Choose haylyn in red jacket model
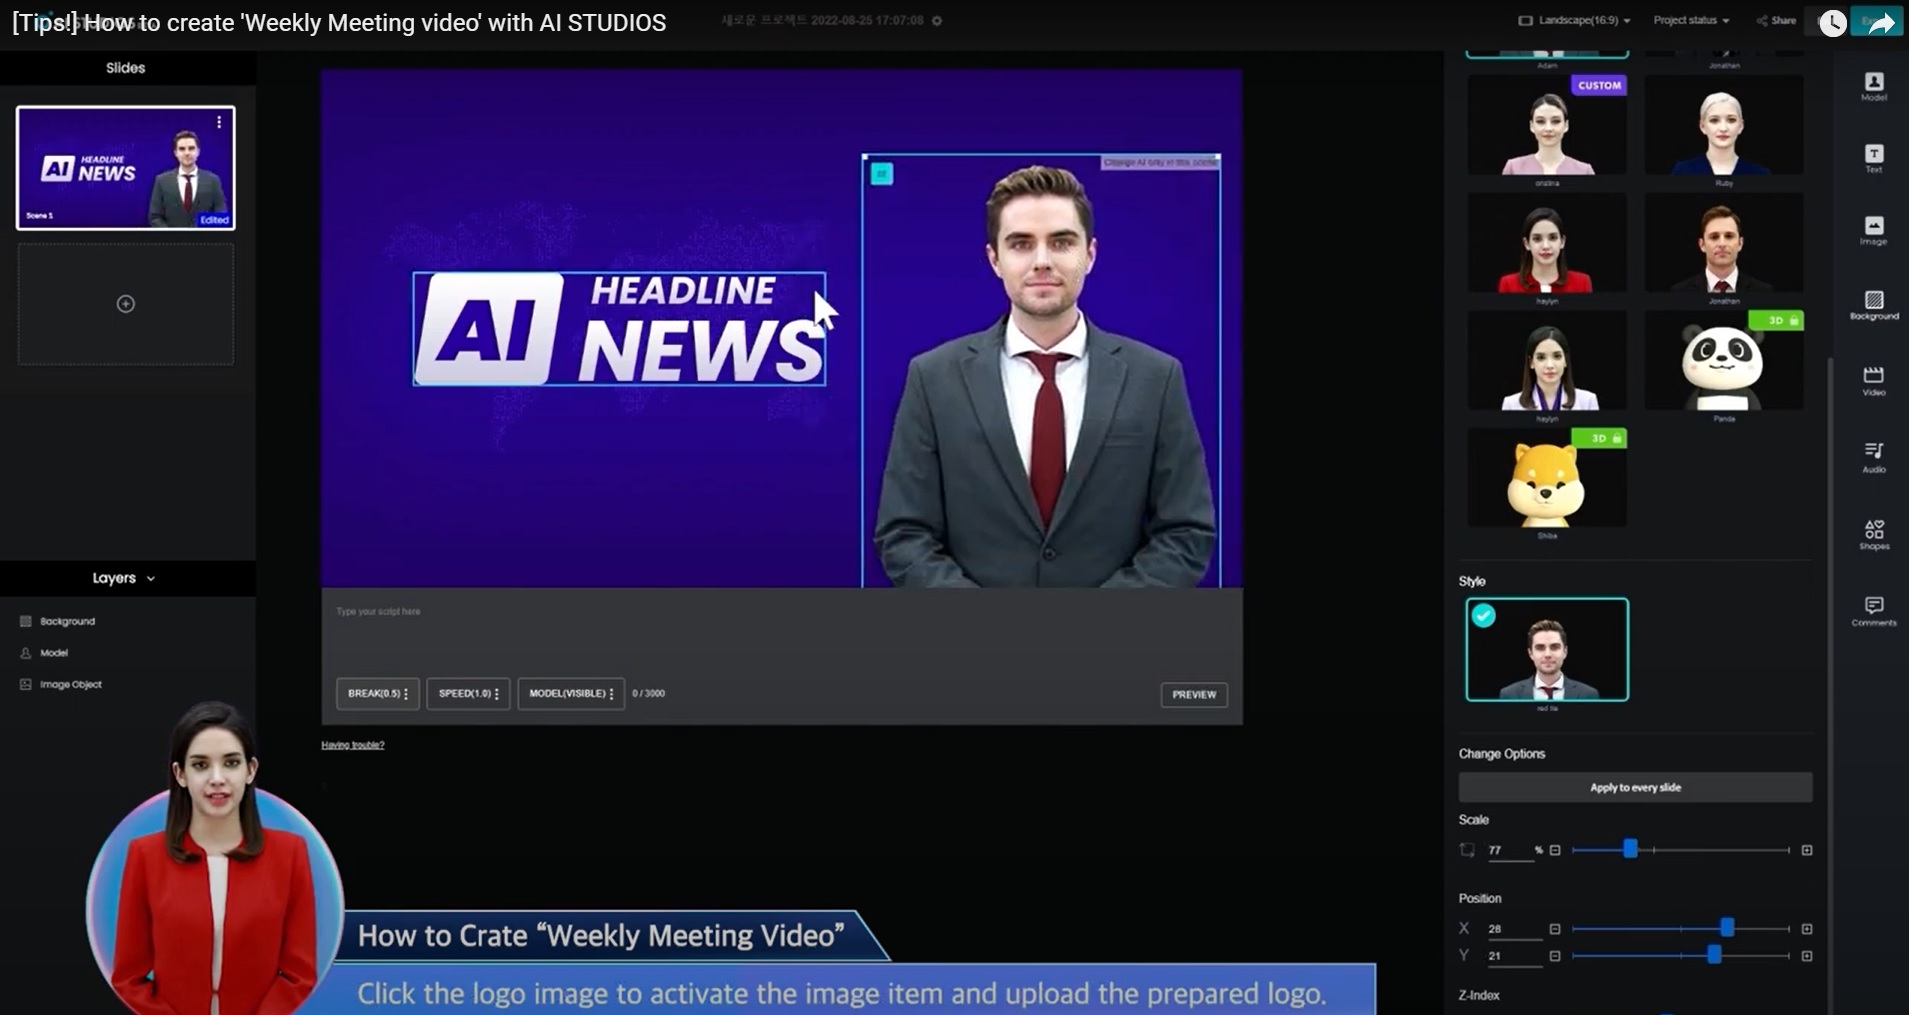Image resolution: width=1909 pixels, height=1015 pixels. 1547,243
